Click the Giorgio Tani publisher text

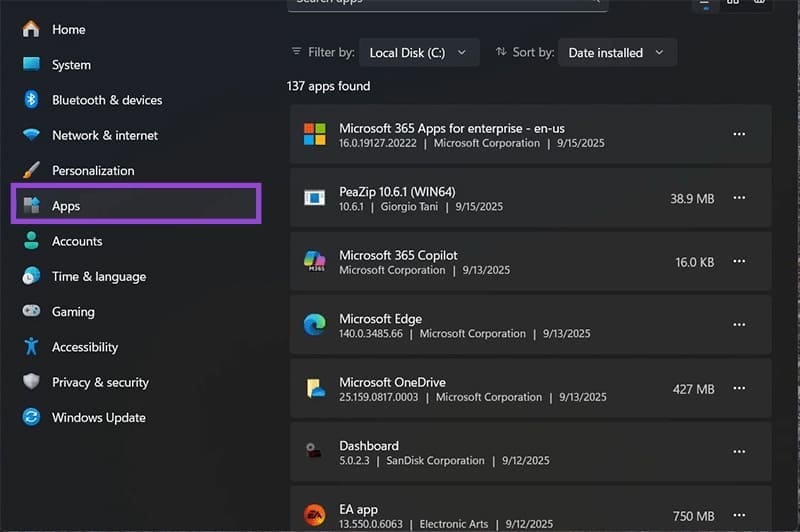(x=409, y=207)
